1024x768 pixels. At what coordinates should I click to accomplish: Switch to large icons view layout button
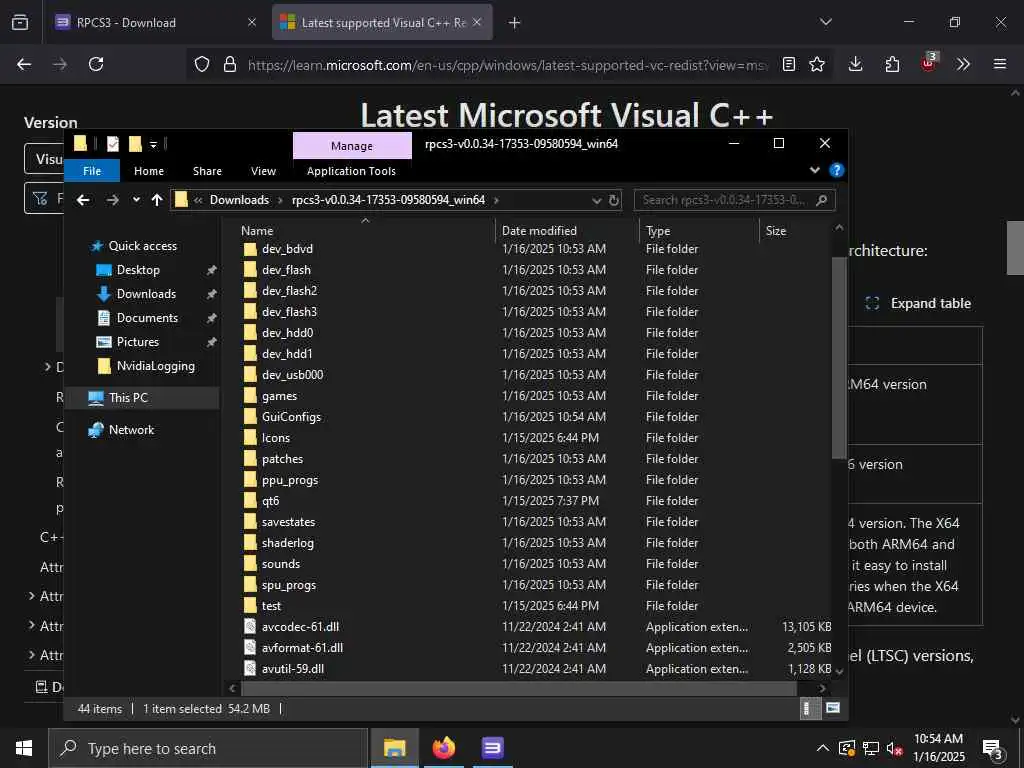coord(832,708)
